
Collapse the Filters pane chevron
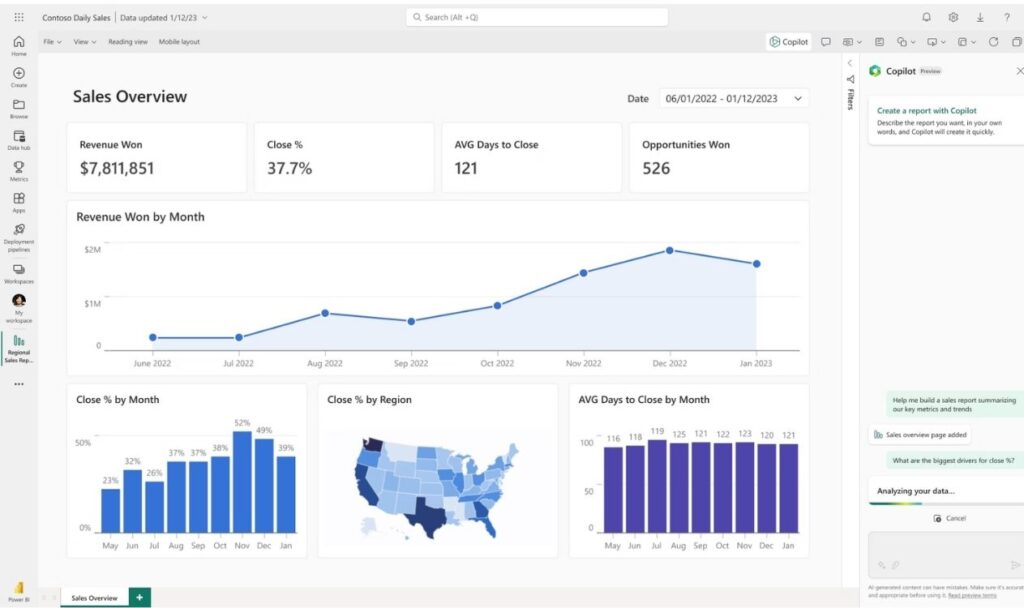850,63
